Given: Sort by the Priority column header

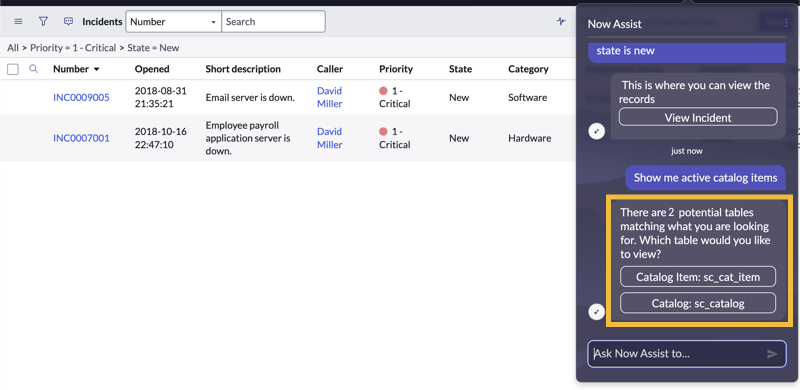Looking at the screenshot, I should (396, 69).
